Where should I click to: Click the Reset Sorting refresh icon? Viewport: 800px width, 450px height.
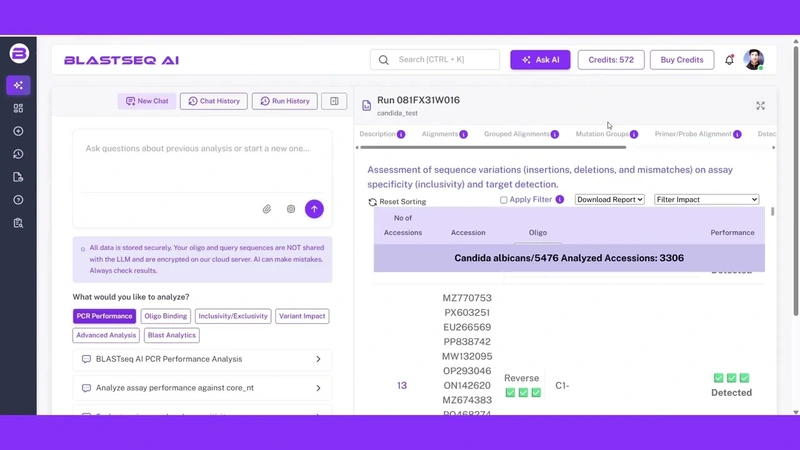point(372,202)
